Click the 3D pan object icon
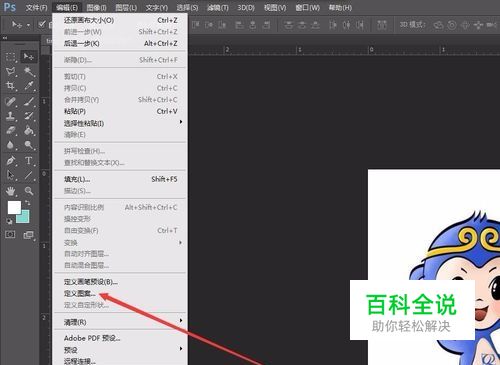Screen dimensions: 500x365 coord(465,25)
